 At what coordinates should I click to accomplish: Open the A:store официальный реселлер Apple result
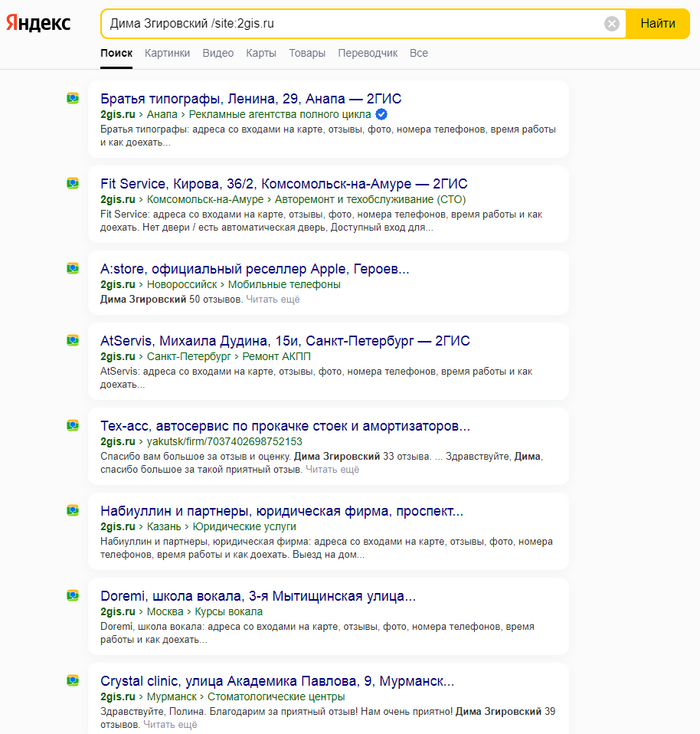[x=254, y=269]
